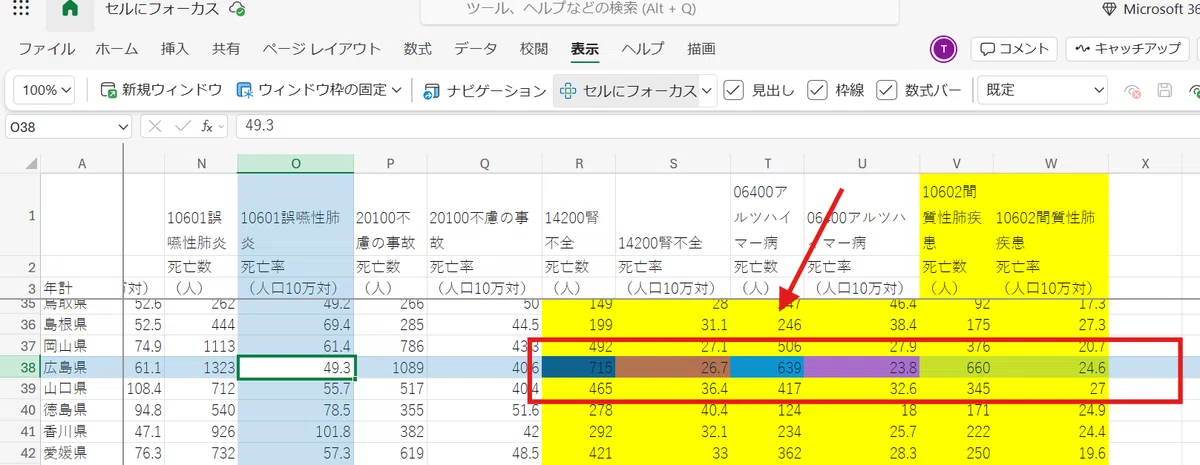Expand the fx function dropdown chevron

pos(222,126)
